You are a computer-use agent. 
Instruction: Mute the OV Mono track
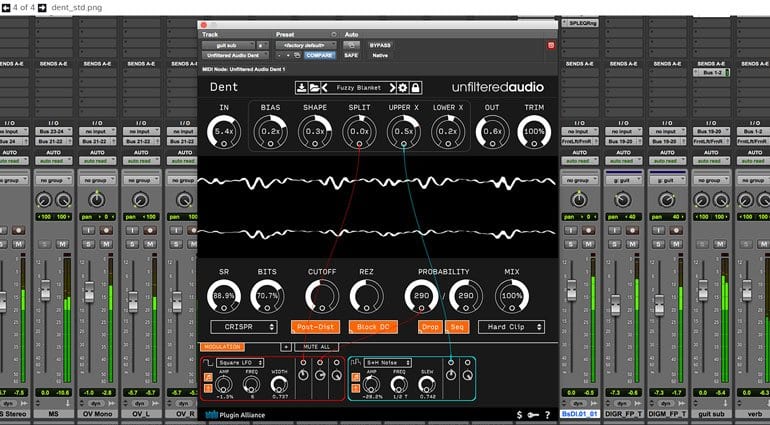point(107,244)
